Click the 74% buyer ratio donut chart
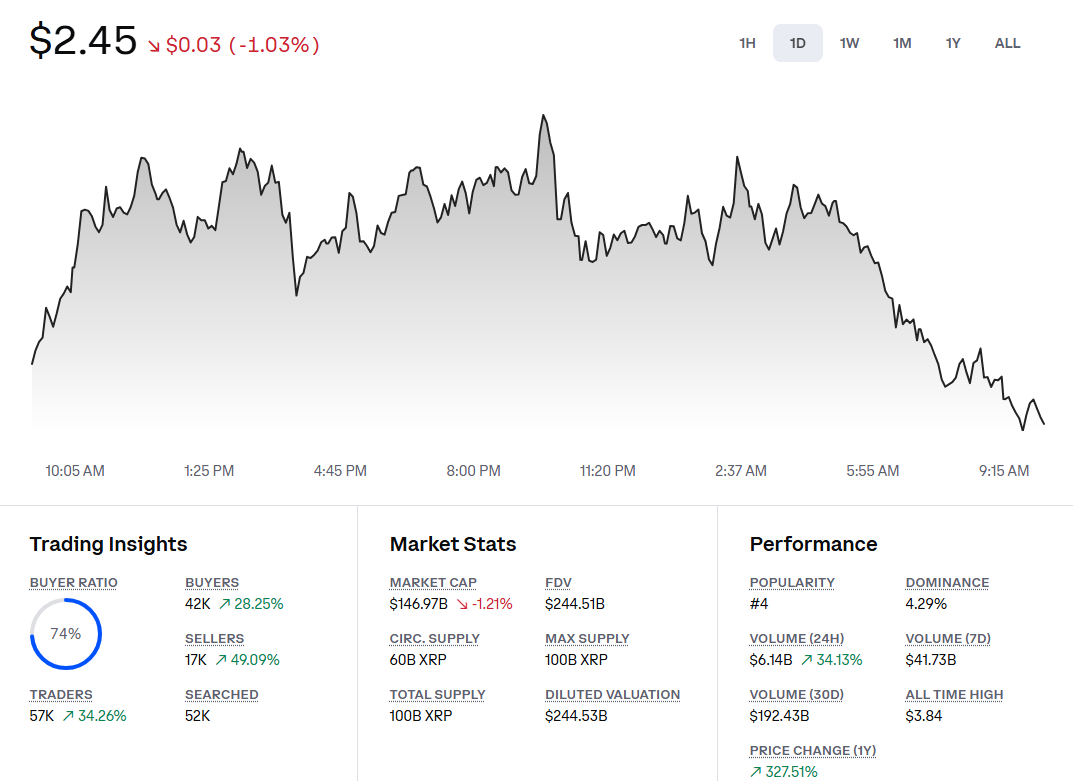 click(x=65, y=633)
